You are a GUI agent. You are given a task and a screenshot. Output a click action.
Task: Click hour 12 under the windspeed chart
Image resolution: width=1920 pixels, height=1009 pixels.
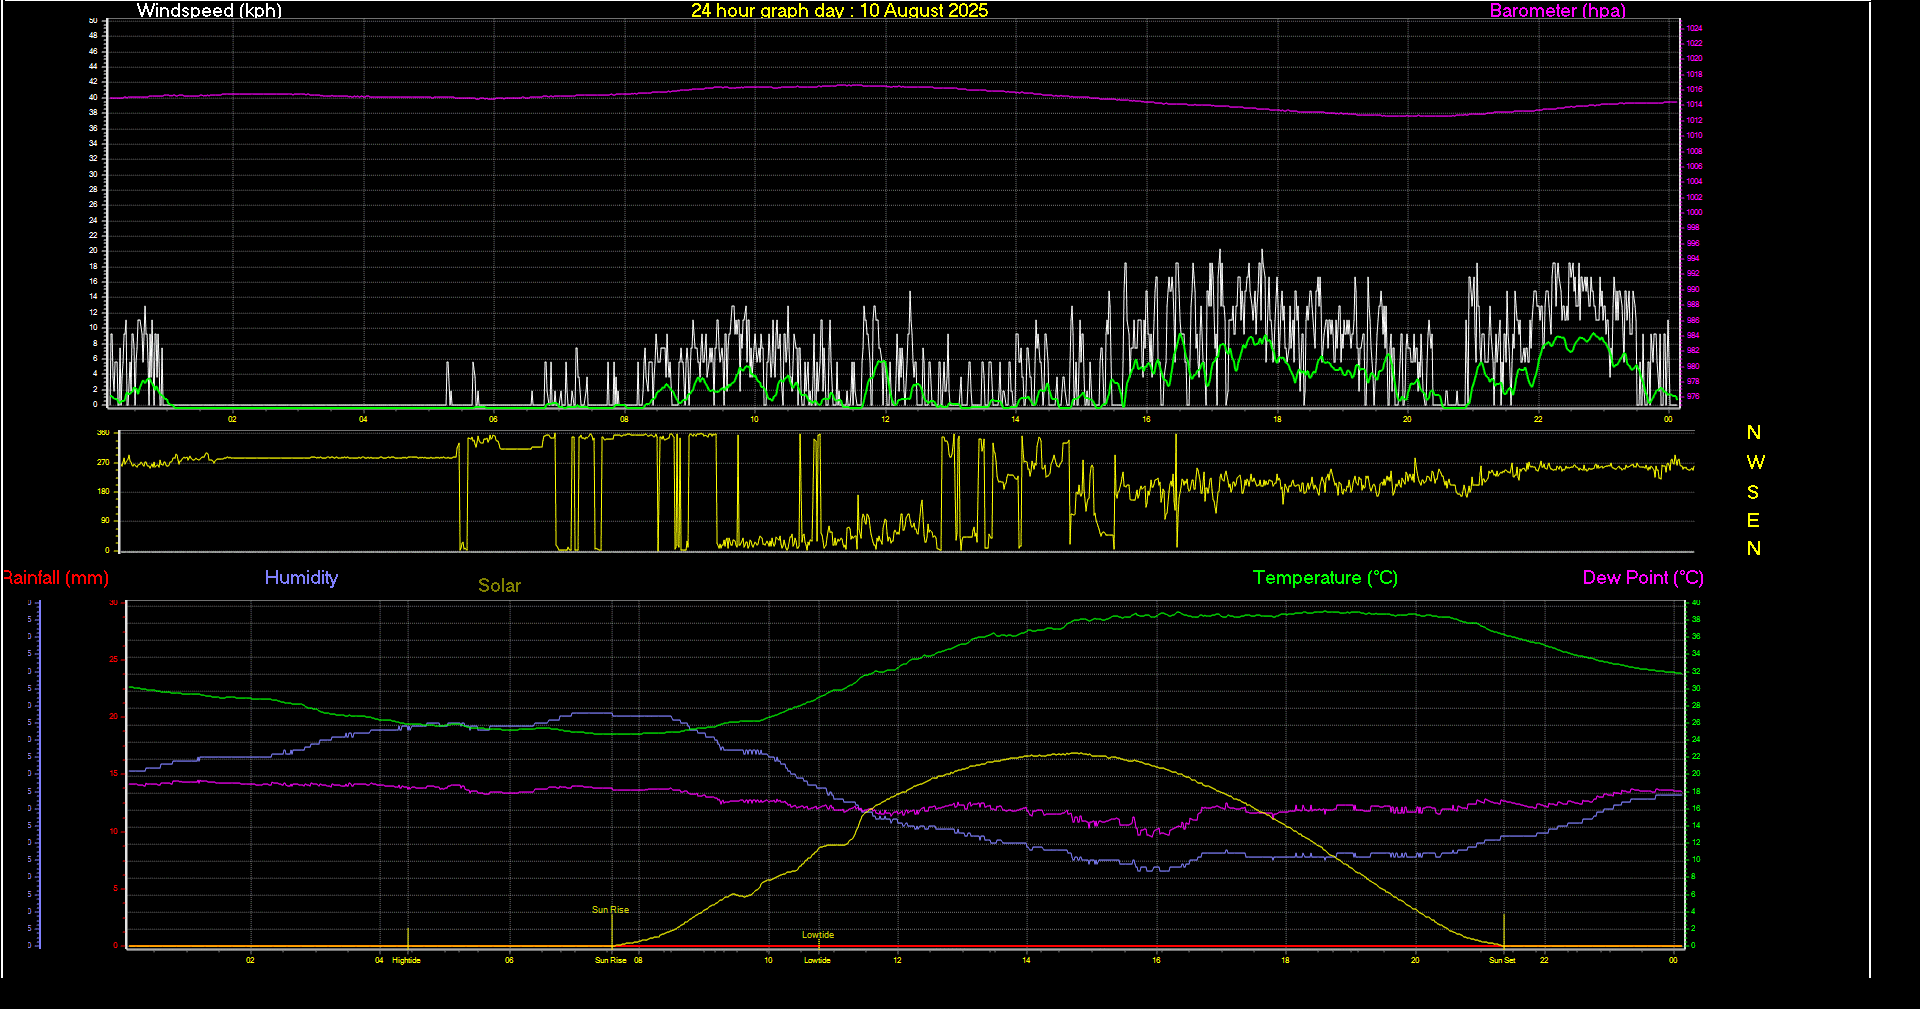pyautogui.click(x=885, y=419)
